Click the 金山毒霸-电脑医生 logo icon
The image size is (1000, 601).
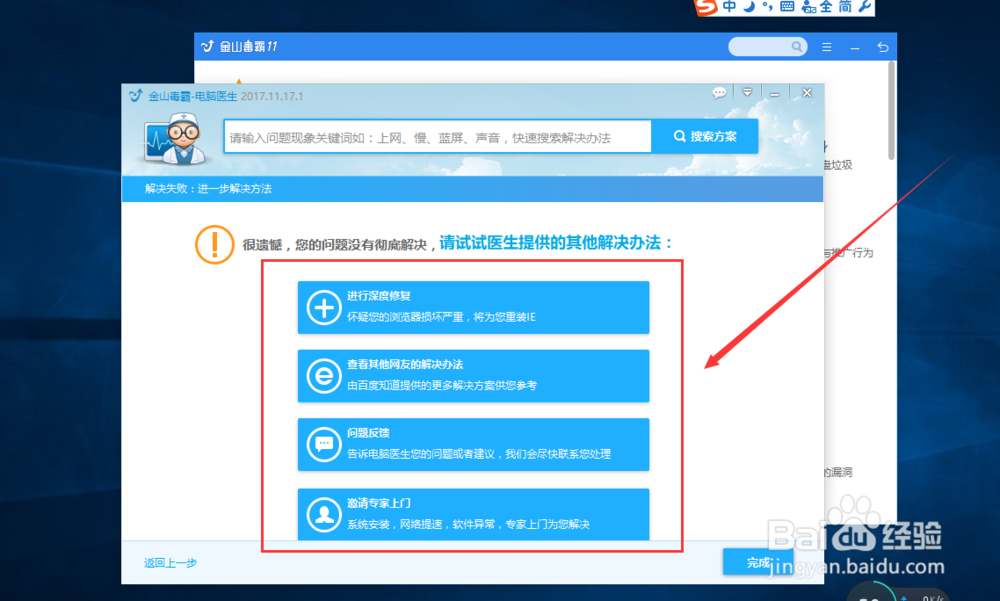click(x=135, y=96)
